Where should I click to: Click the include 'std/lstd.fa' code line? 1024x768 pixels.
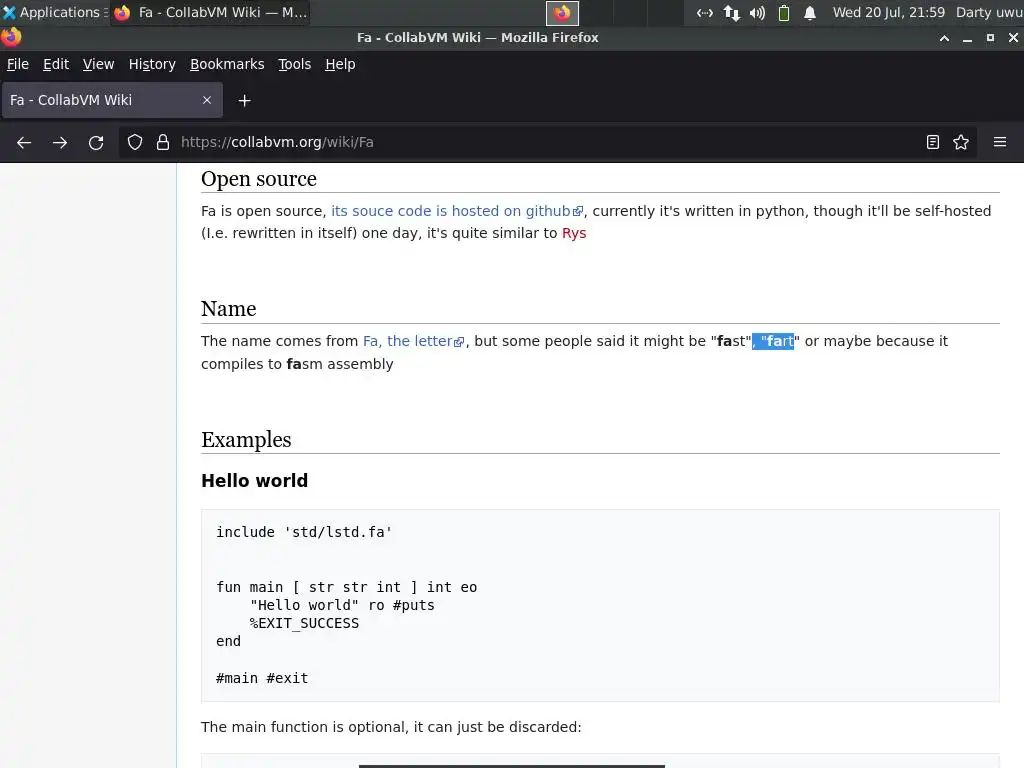(304, 532)
